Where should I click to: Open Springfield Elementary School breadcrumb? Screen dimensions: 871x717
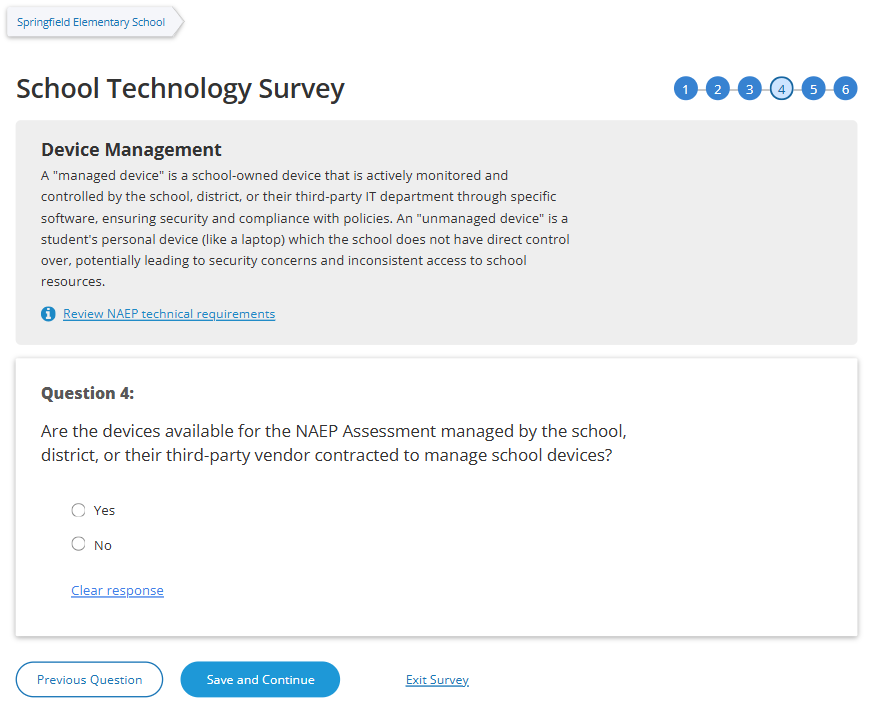coord(91,22)
